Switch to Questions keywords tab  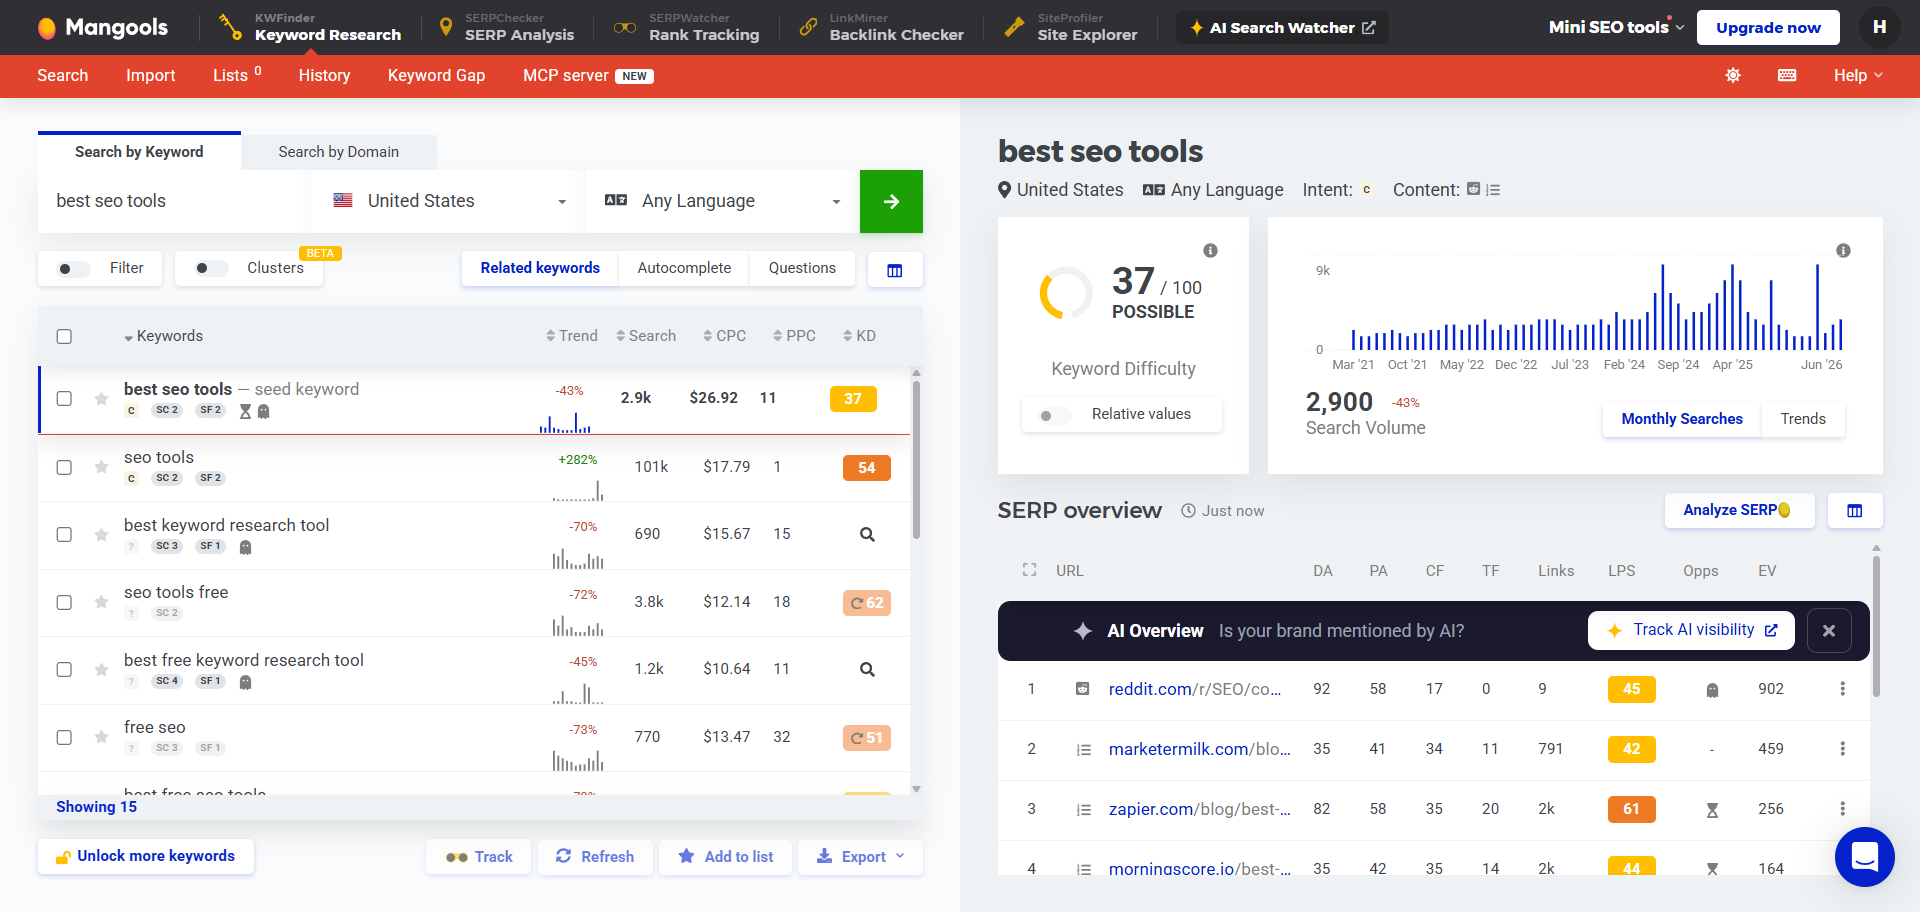tap(802, 268)
